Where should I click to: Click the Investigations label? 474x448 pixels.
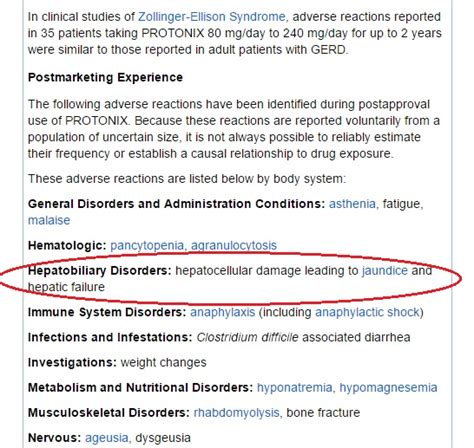click(72, 363)
